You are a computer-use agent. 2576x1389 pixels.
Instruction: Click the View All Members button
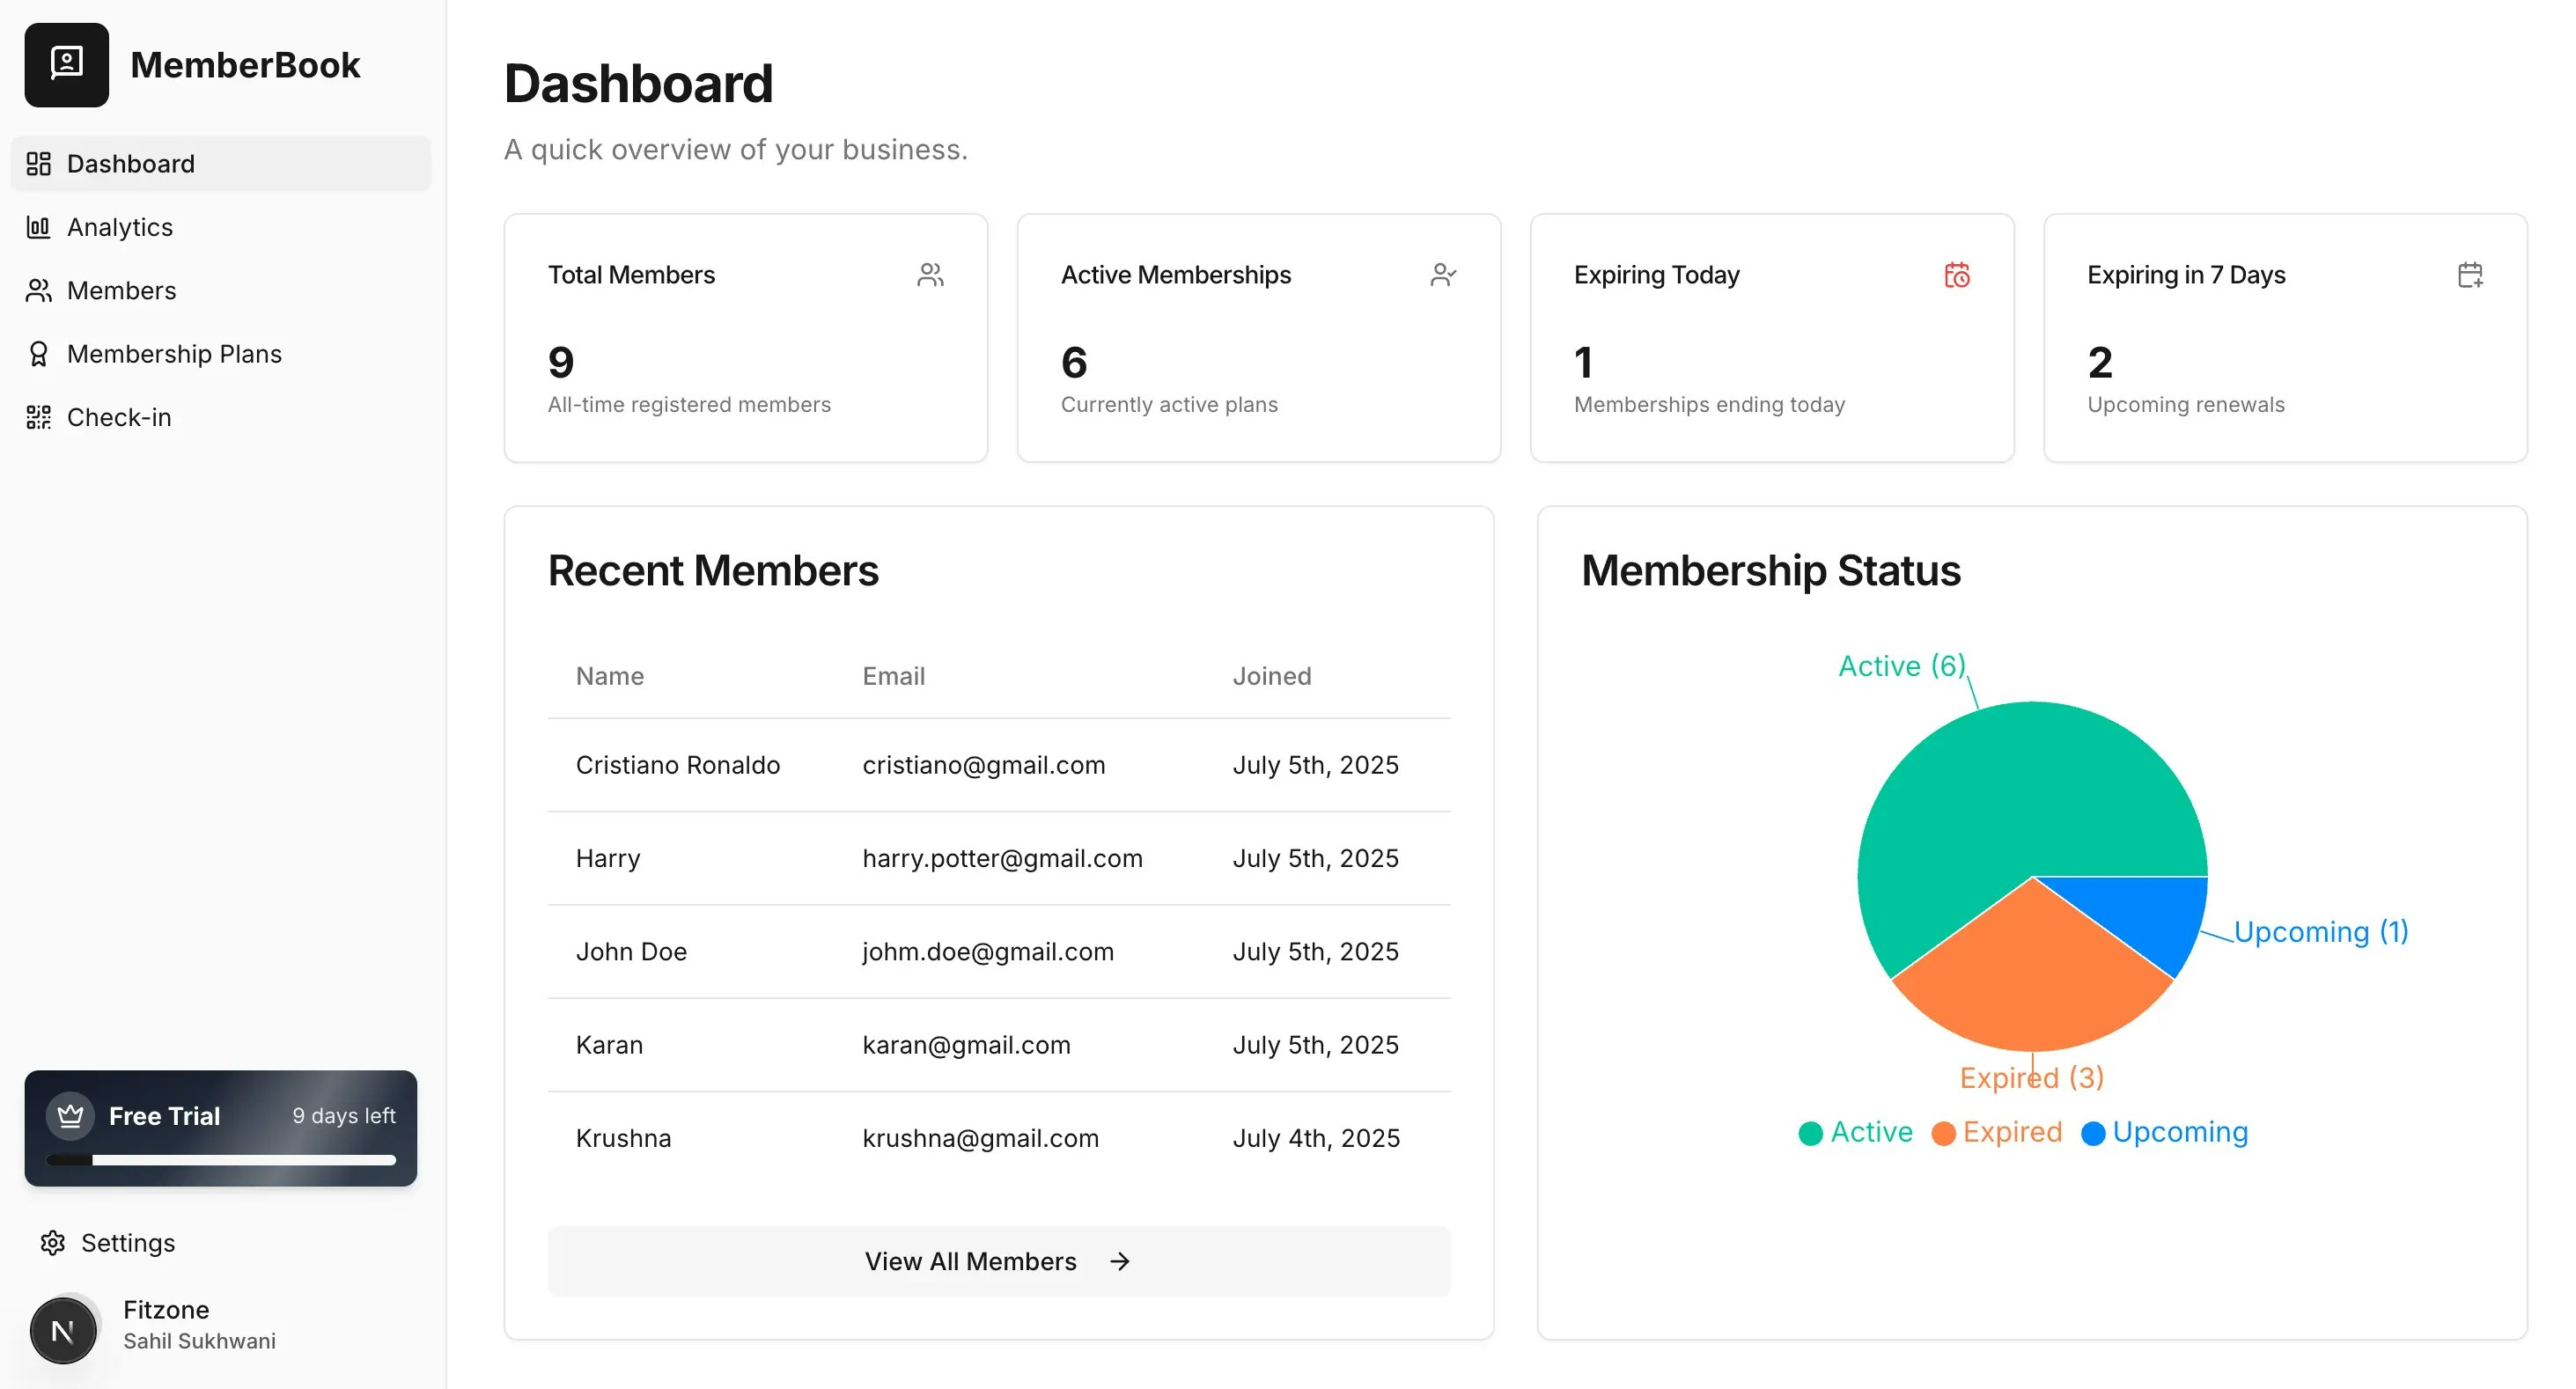coord(998,1261)
